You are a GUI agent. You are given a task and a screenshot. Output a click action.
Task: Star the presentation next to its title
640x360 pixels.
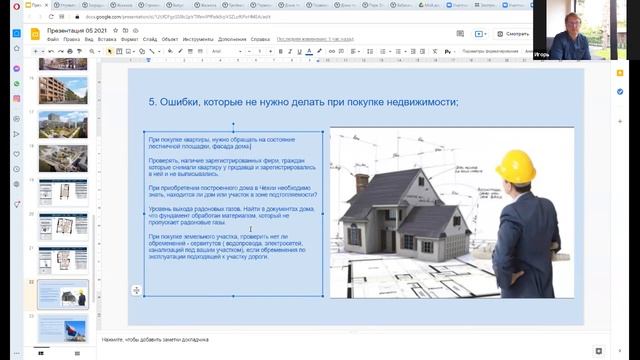click(x=116, y=31)
